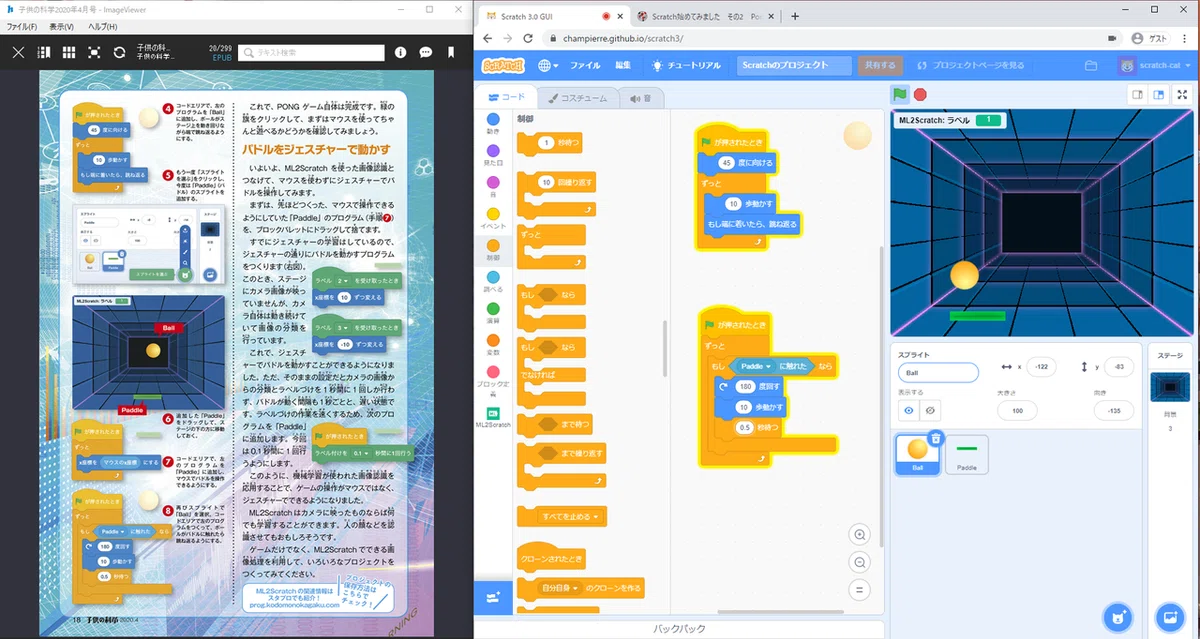
Task: Click the red stop button
Action: click(920, 95)
